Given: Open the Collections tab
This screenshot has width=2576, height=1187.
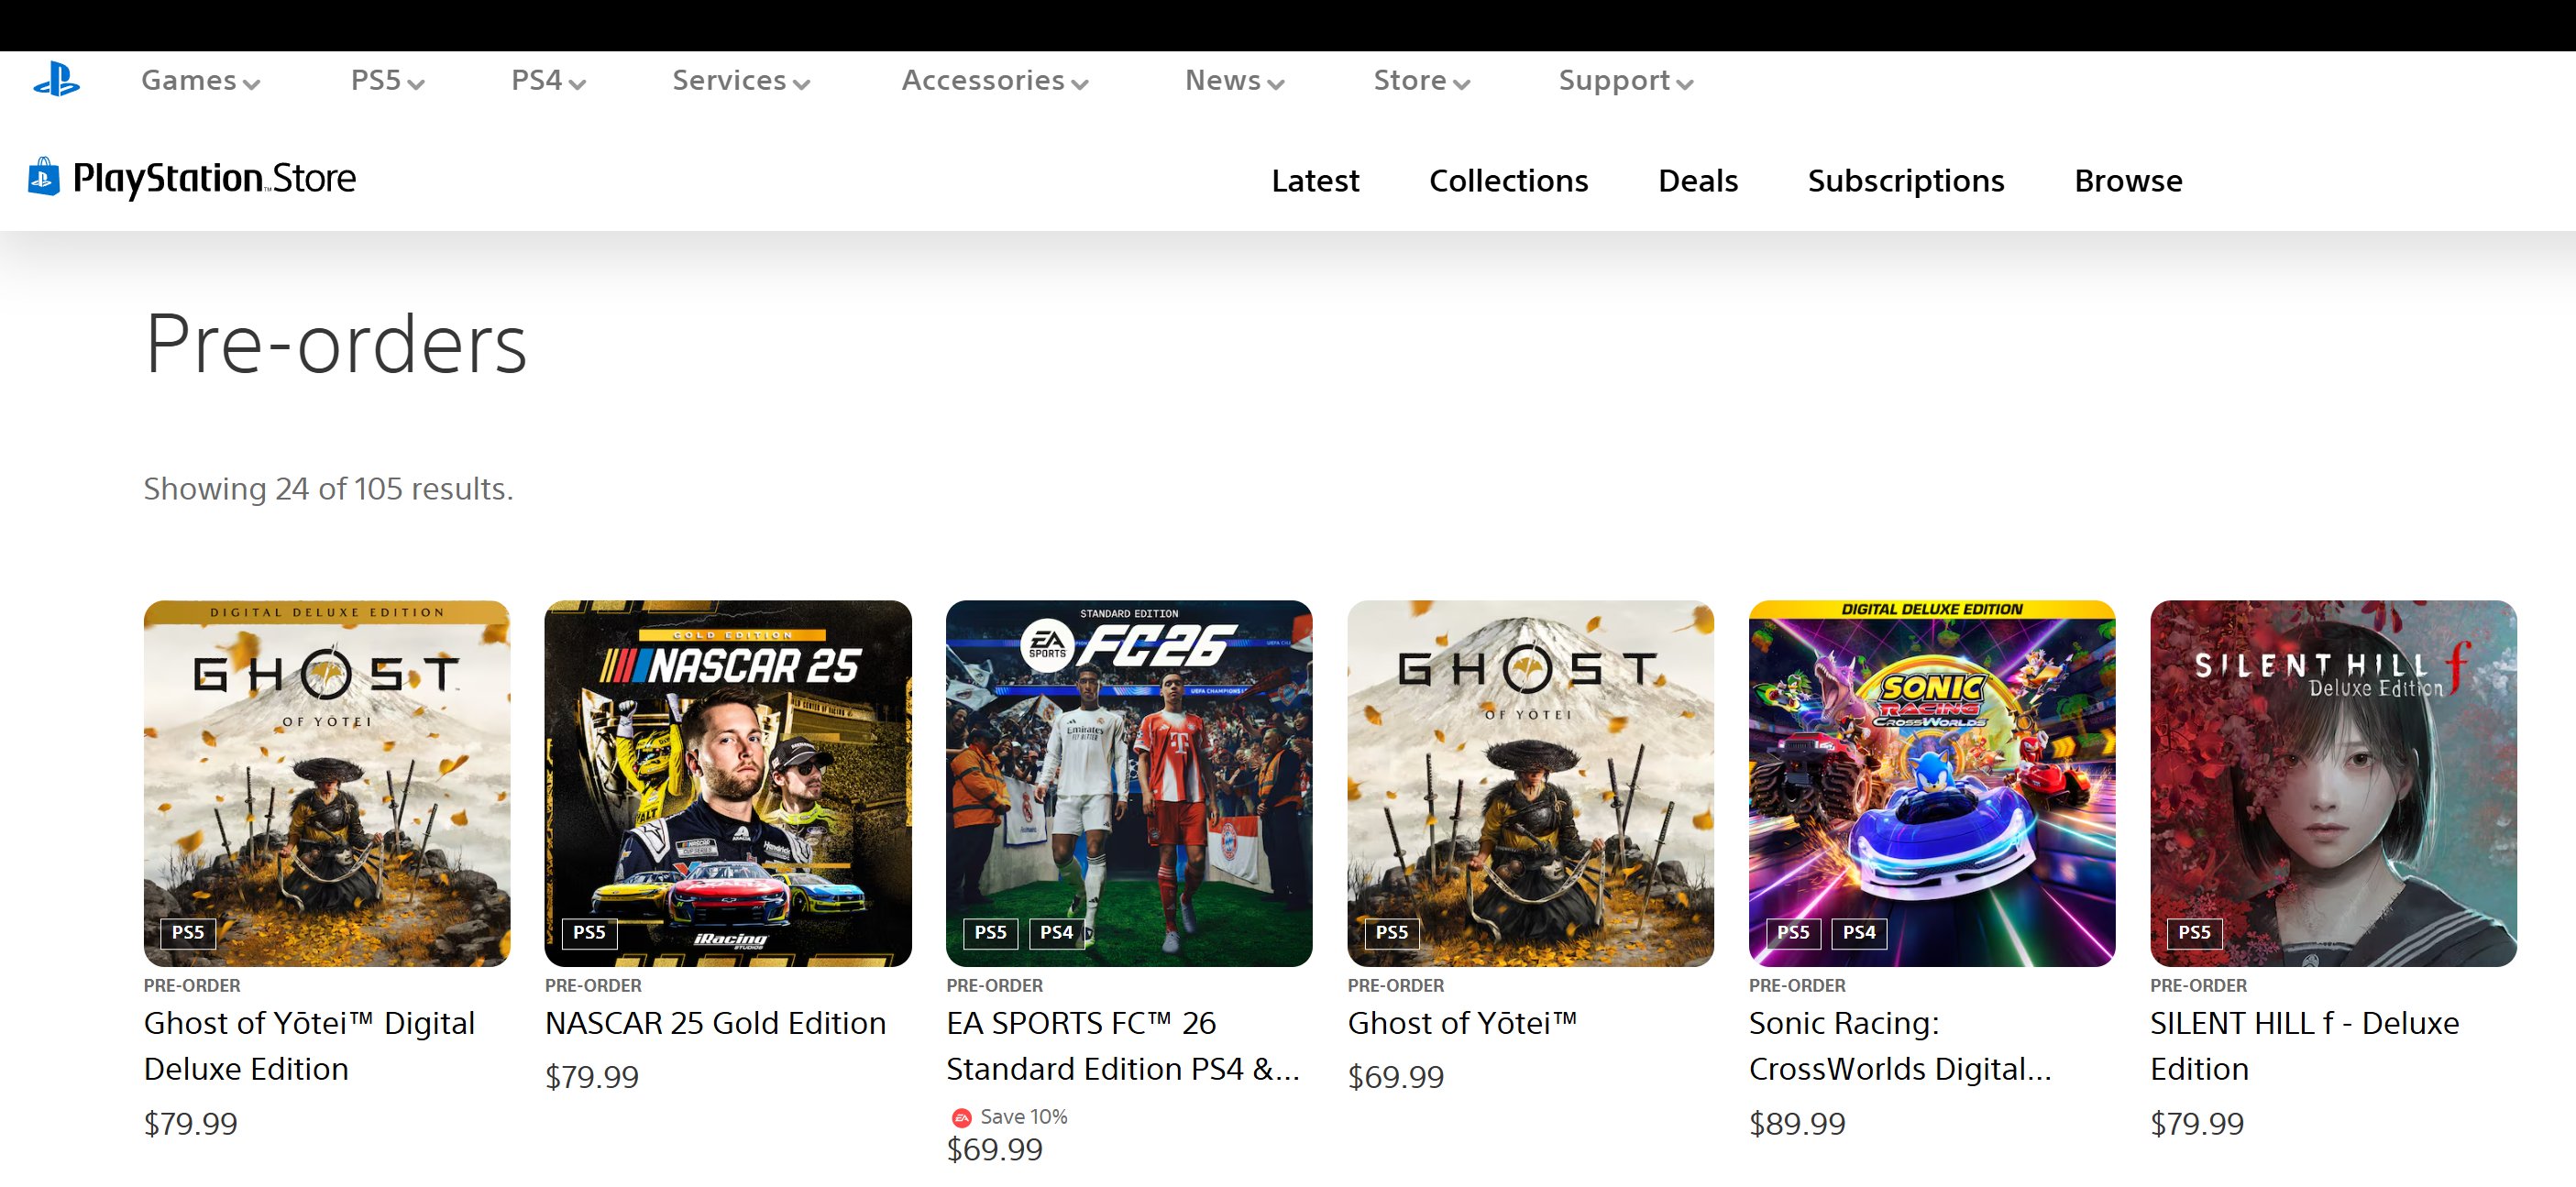Looking at the screenshot, I should 1508,180.
